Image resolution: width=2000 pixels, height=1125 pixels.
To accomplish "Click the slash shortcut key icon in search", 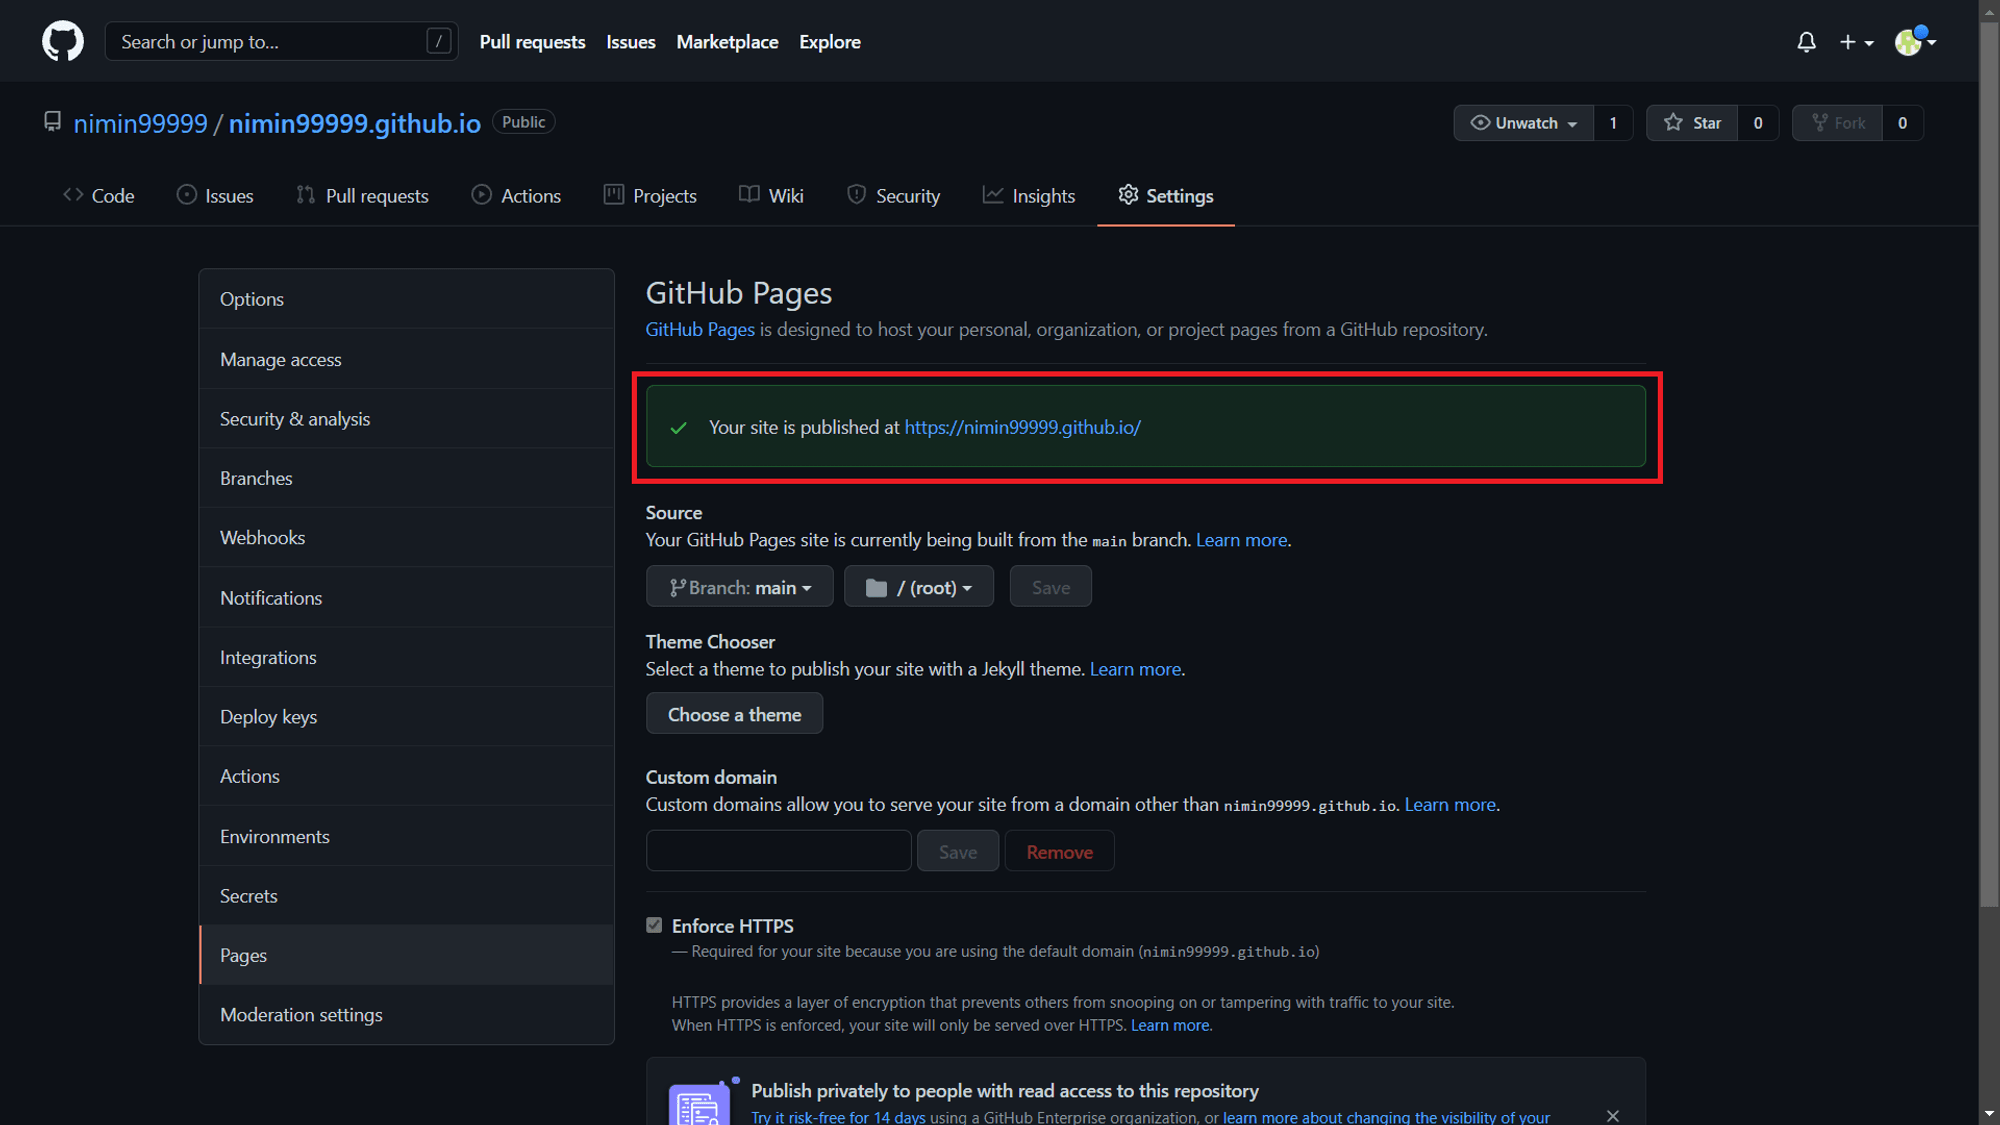I will 438,41.
